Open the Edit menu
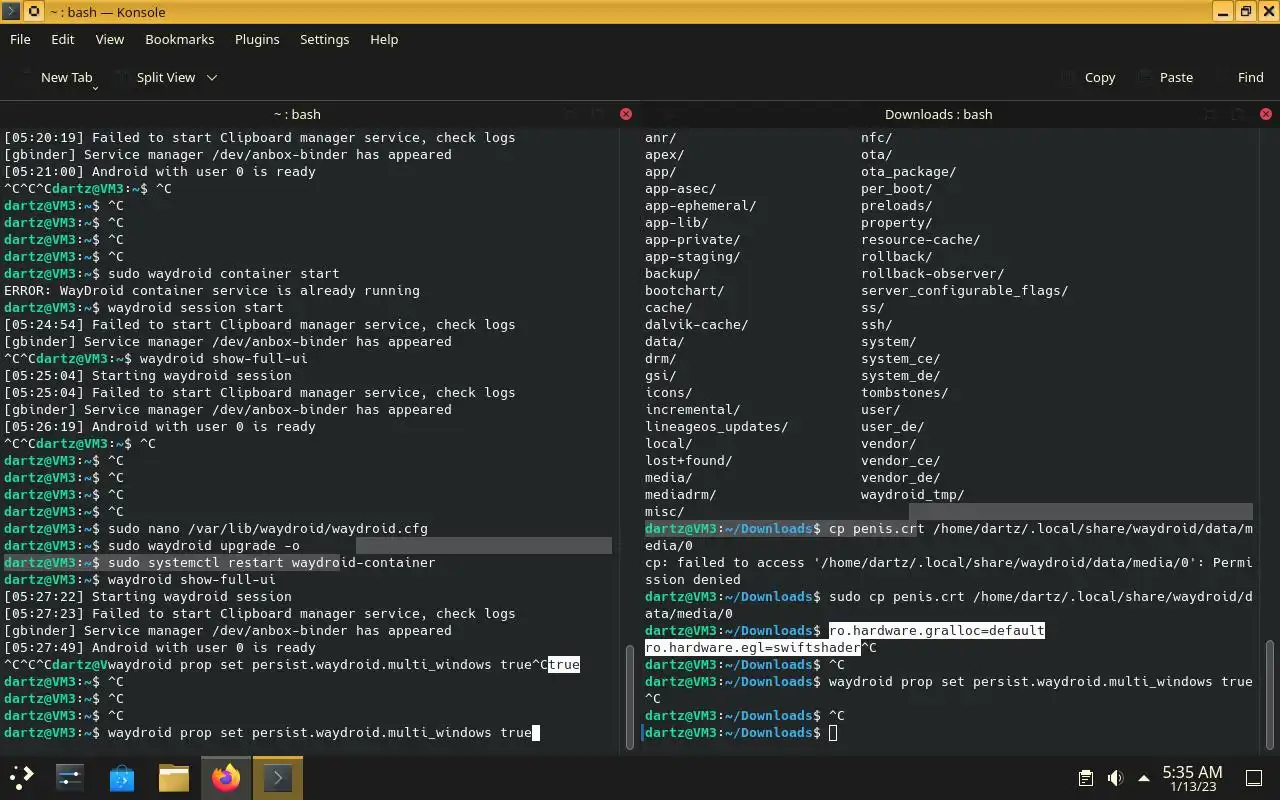The height and width of the screenshot is (800, 1280). pyautogui.click(x=63, y=39)
